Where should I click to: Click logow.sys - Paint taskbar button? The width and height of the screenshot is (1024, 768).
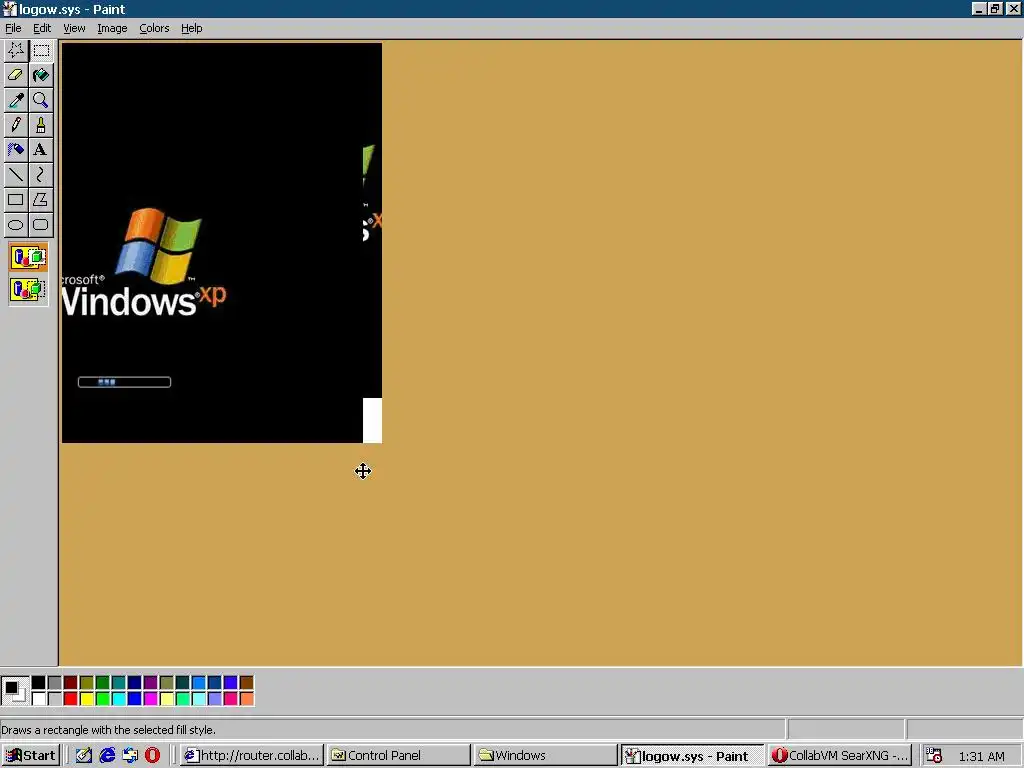pyautogui.click(x=692, y=756)
